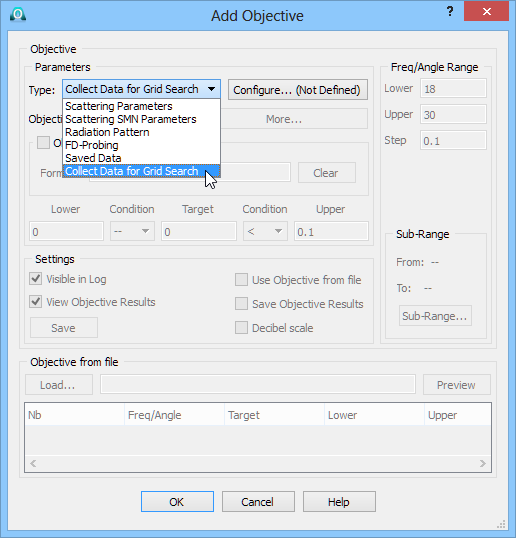
Task: Toggle Visible in Log checkbox
Action: point(36,279)
